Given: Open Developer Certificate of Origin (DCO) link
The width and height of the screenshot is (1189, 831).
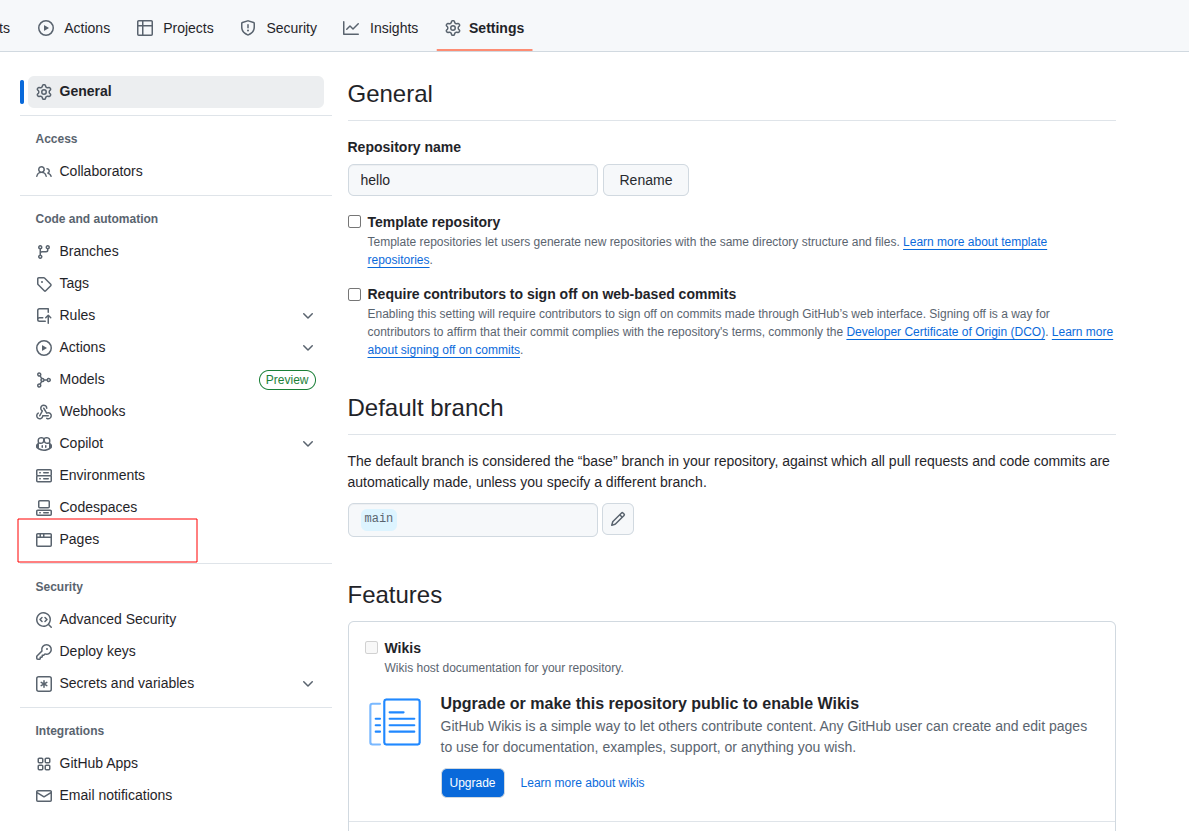Looking at the screenshot, I should [946, 332].
